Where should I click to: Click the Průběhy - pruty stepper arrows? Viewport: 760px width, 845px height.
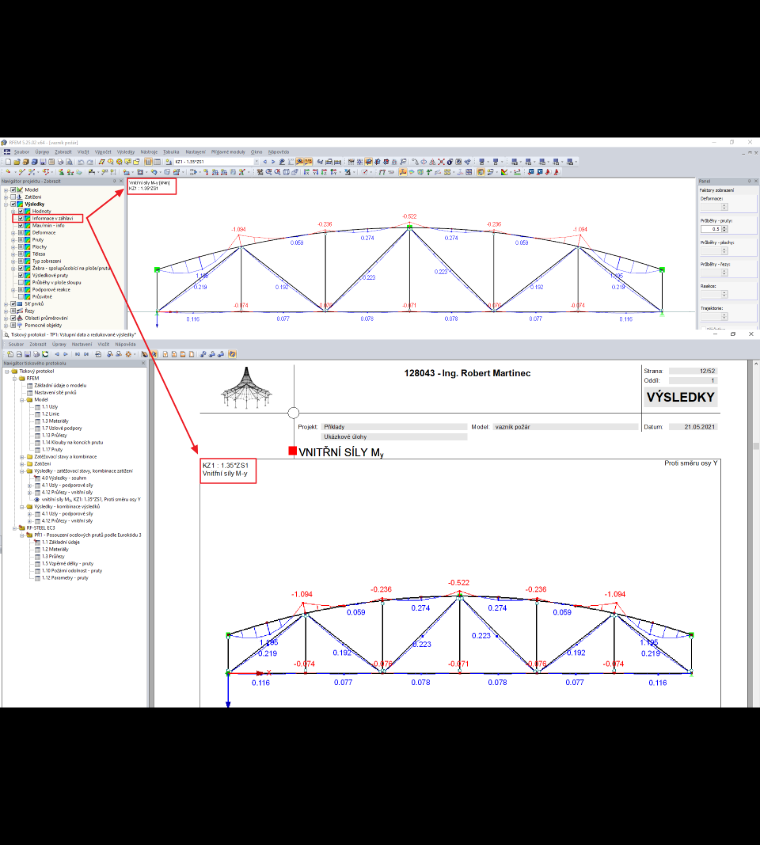tap(724, 229)
